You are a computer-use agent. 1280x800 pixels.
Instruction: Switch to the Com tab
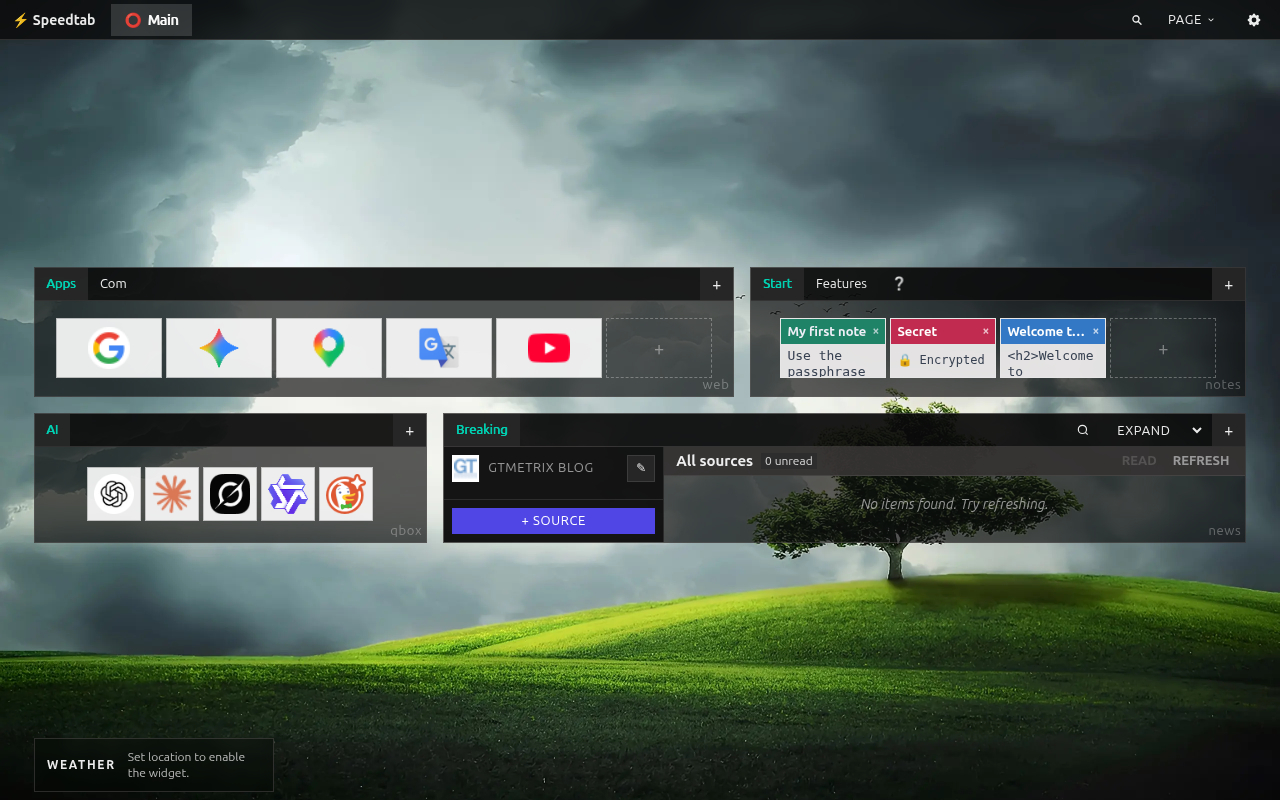[x=113, y=284]
